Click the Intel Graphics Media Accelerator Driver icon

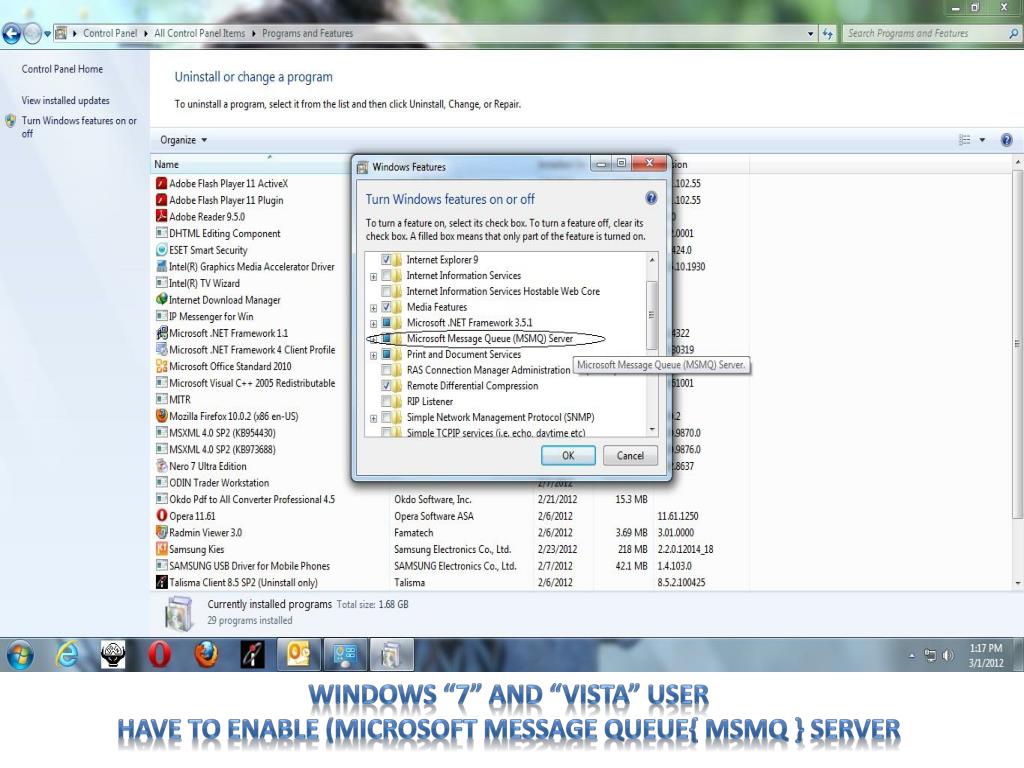(161, 266)
